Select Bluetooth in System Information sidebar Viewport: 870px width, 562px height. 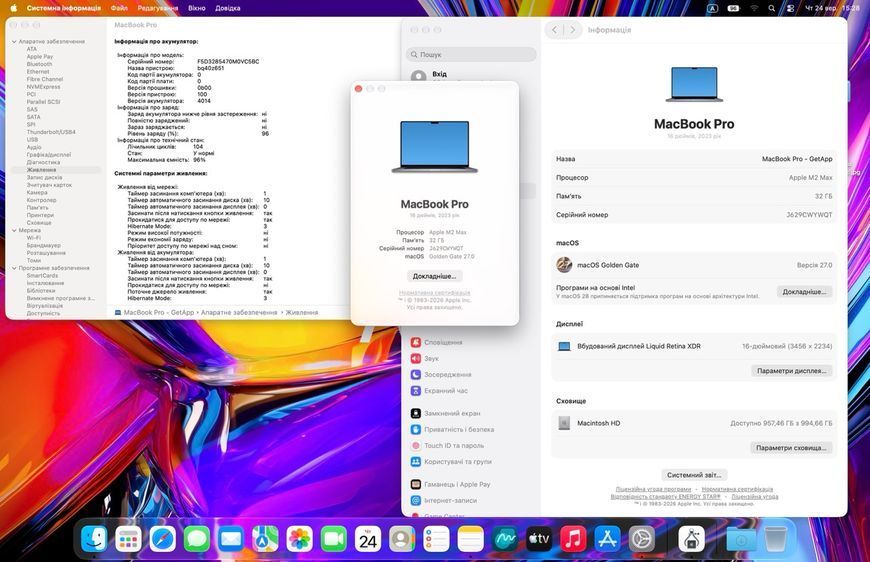(x=39, y=64)
